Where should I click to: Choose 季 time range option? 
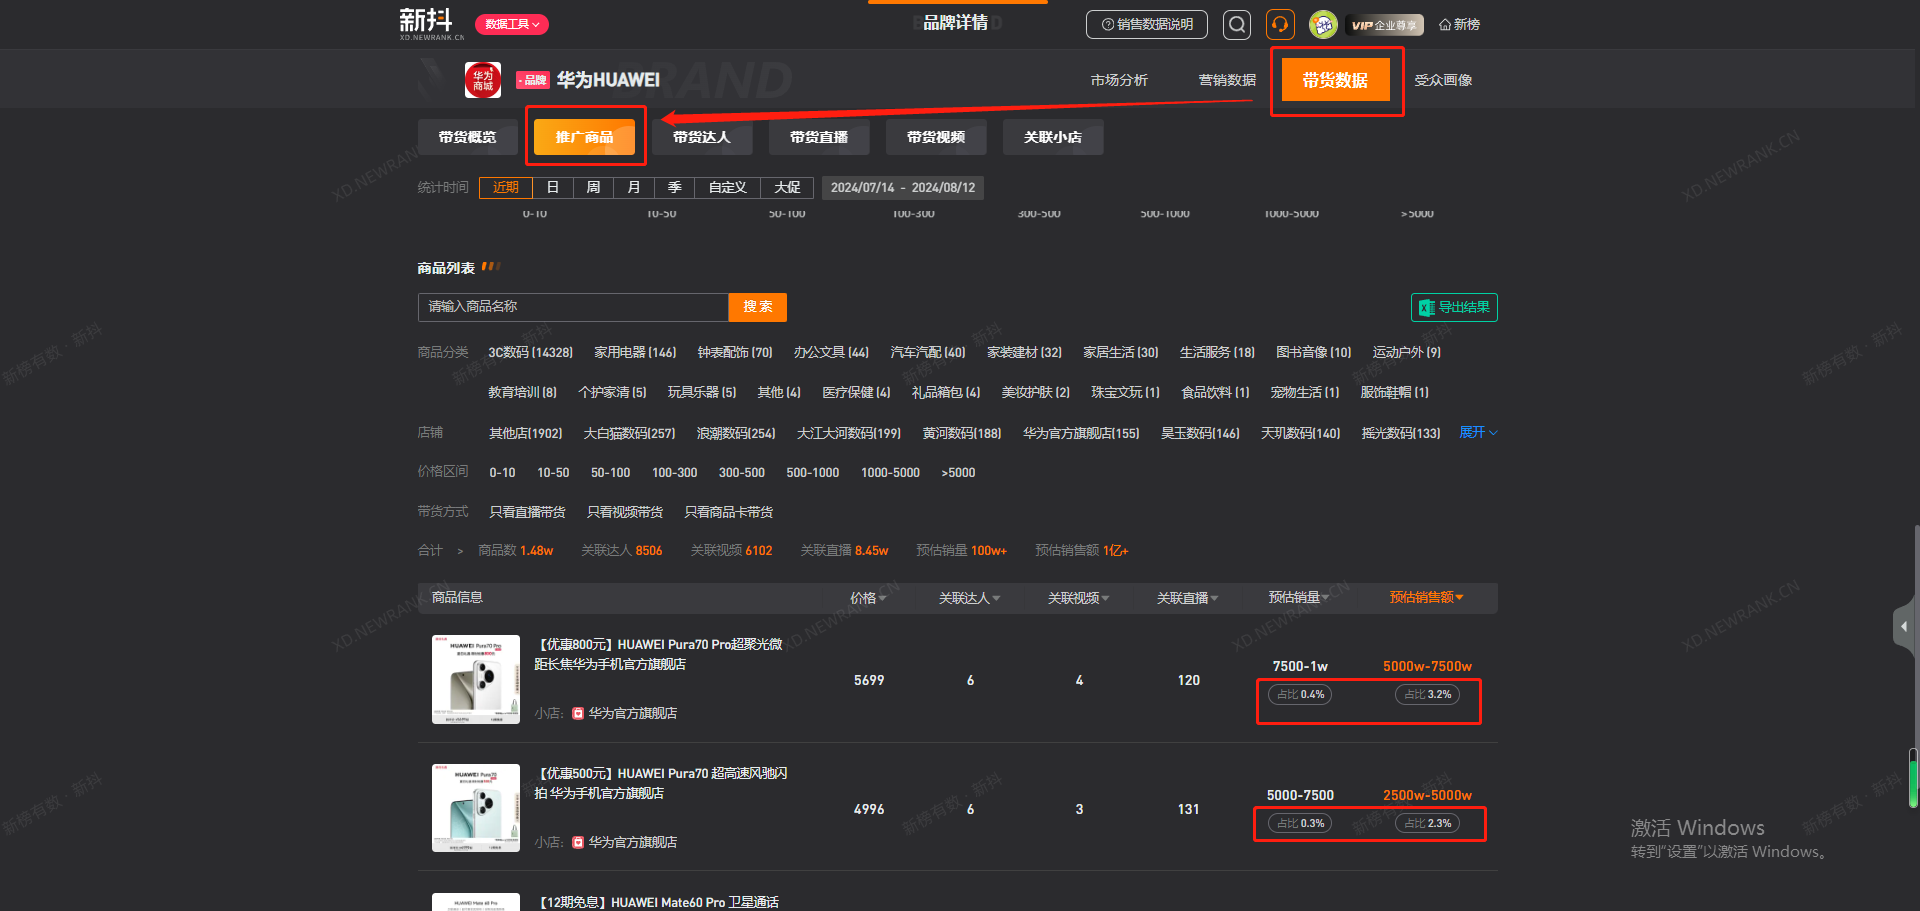pos(675,188)
